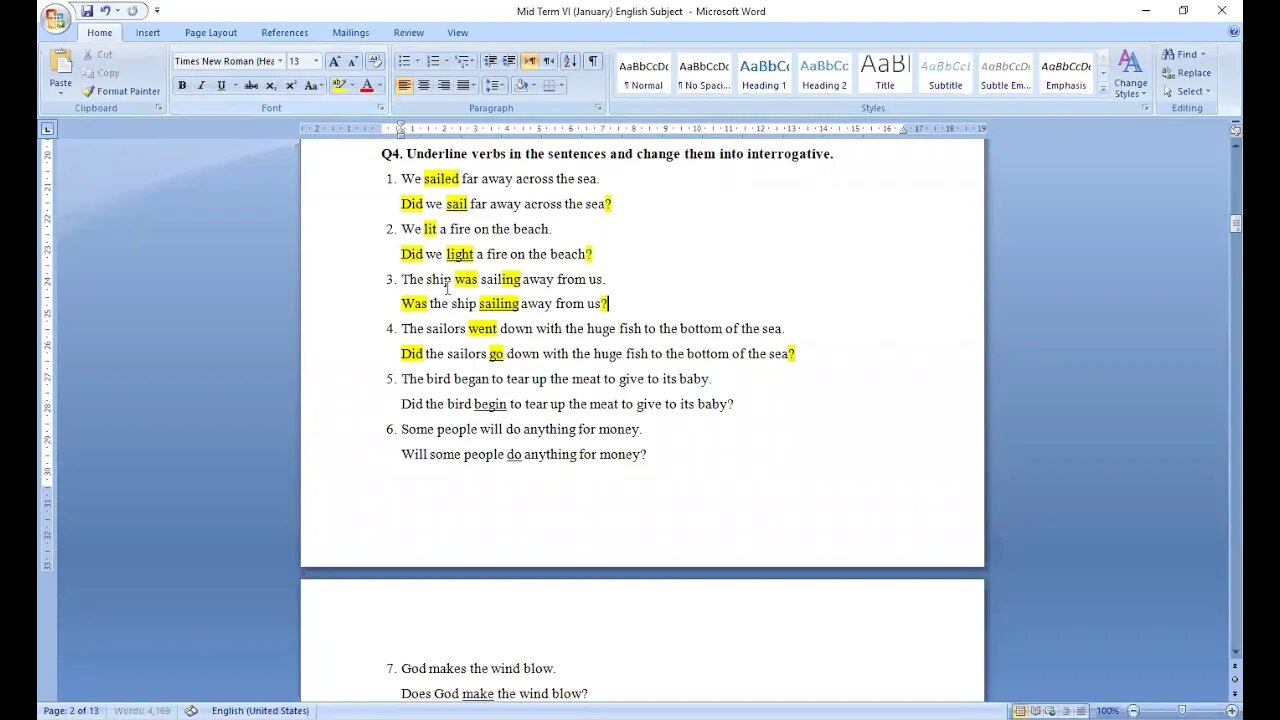Open the Page Layout tab
This screenshot has height=720, width=1280.
(x=211, y=33)
